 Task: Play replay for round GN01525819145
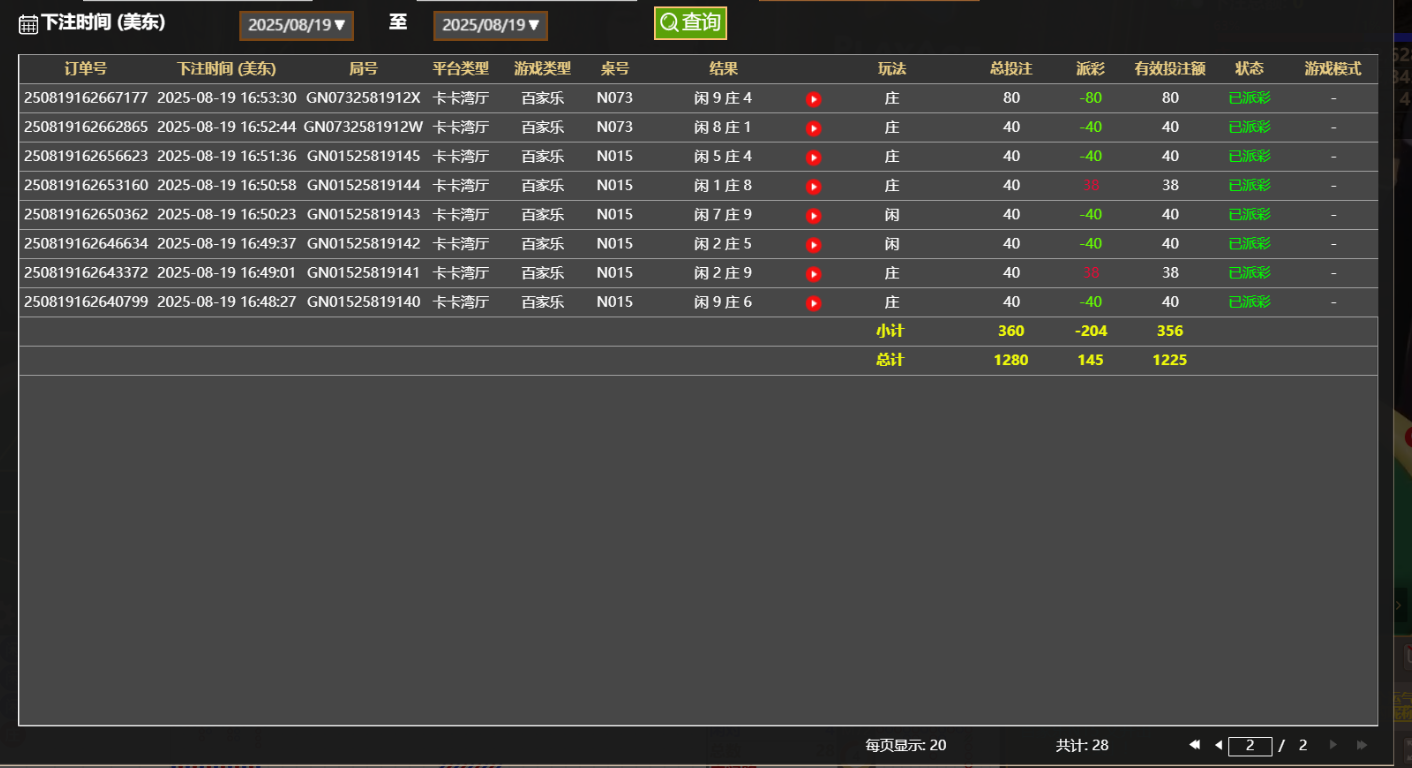coord(813,157)
